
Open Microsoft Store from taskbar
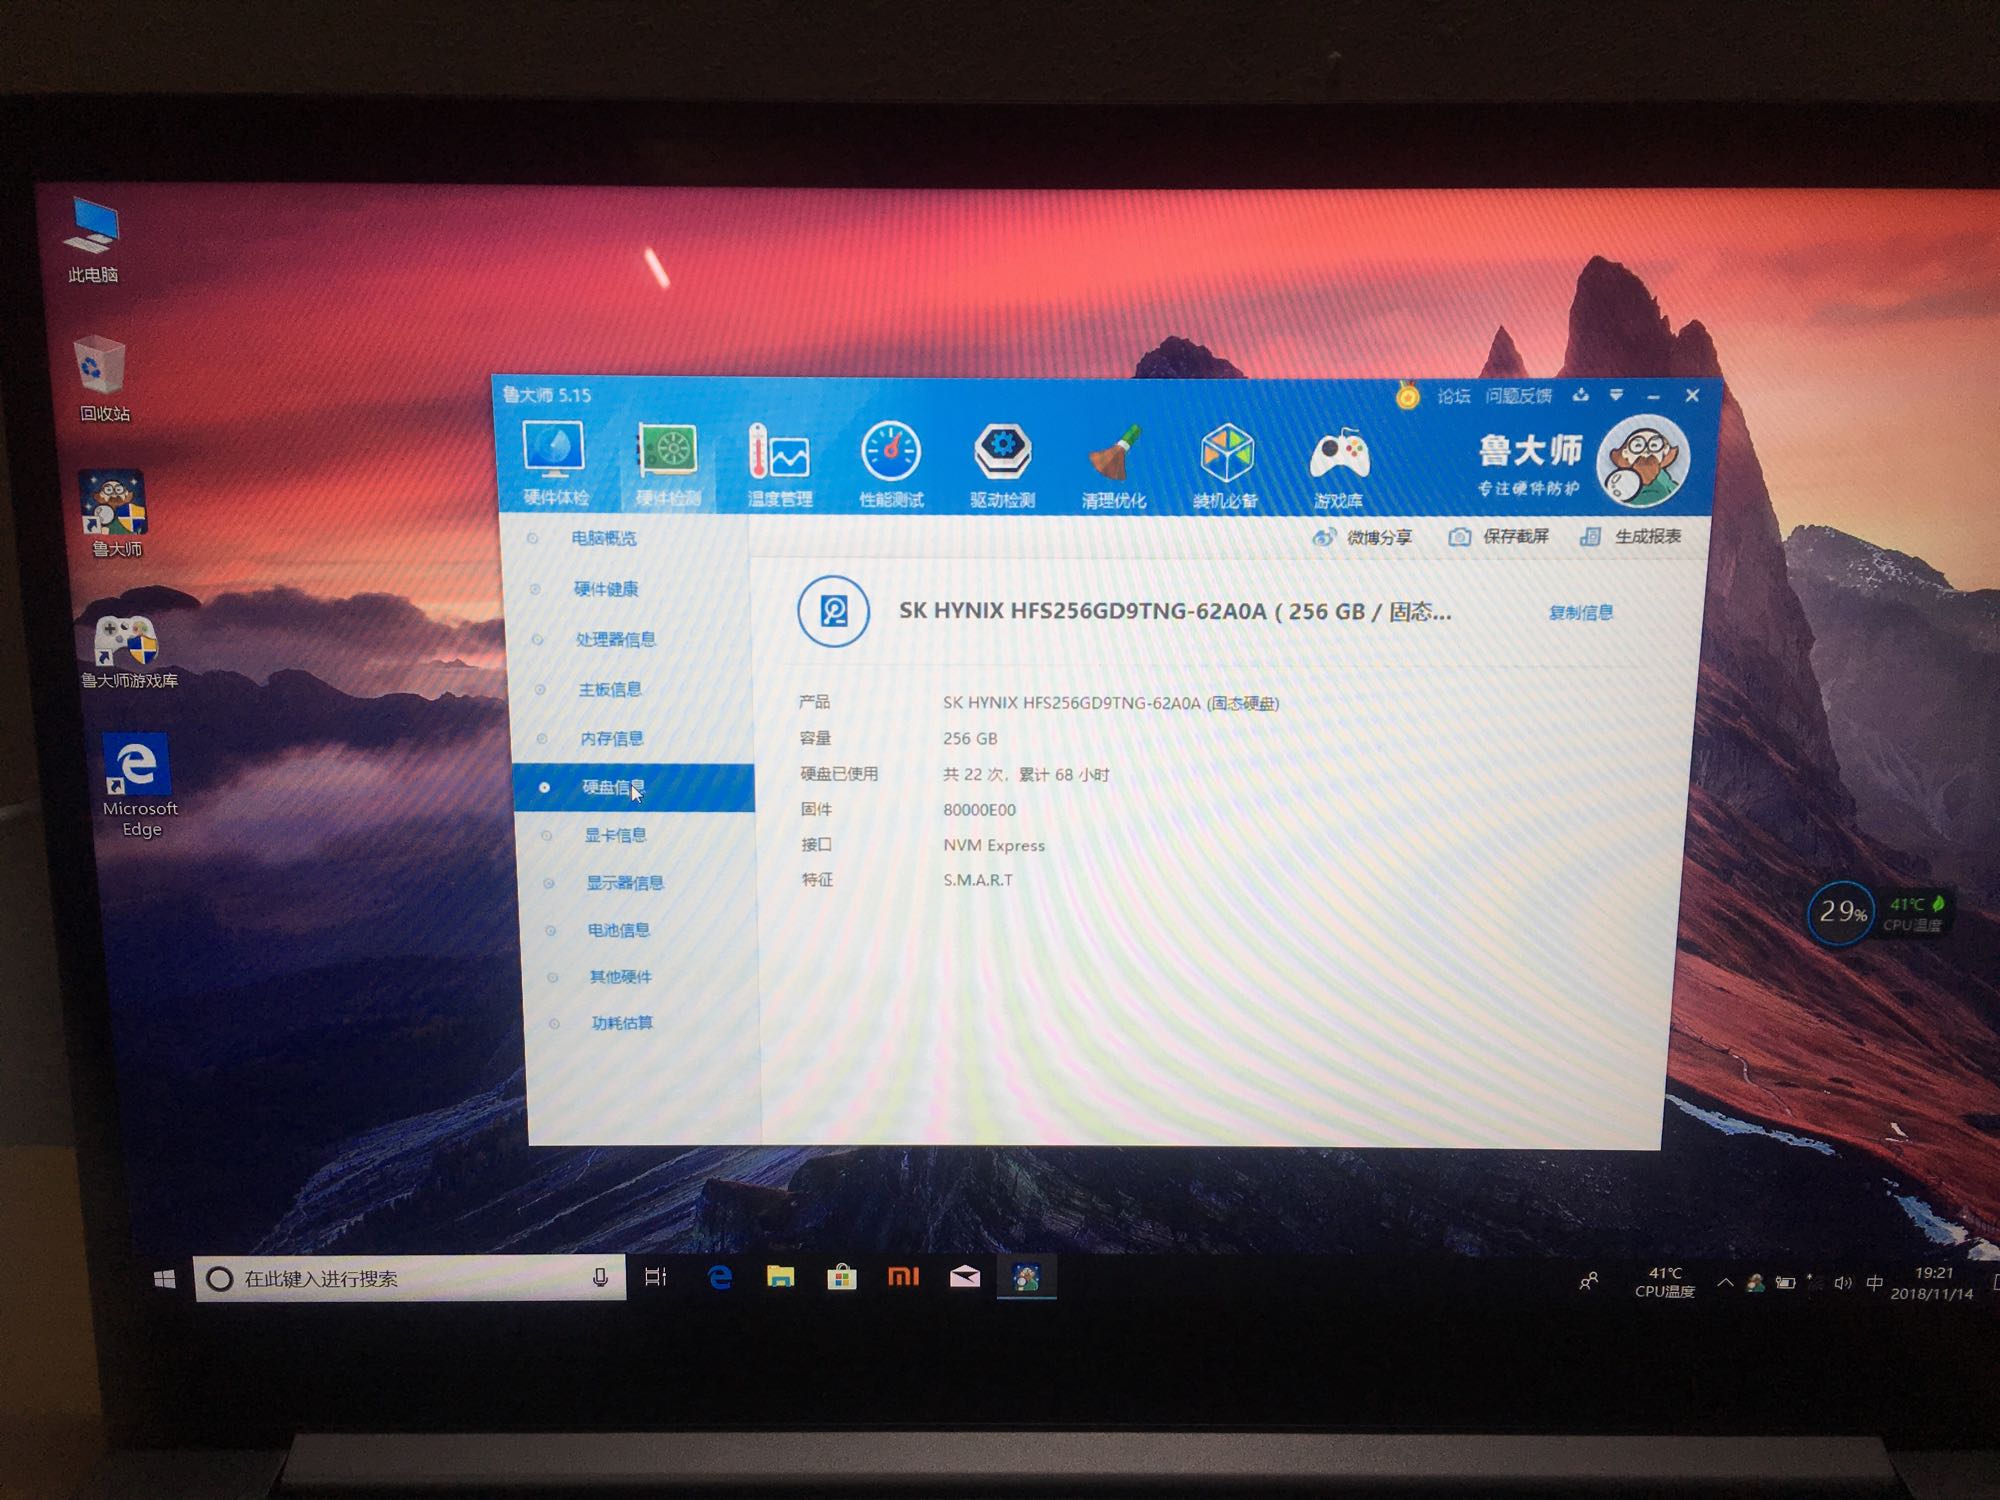point(842,1277)
